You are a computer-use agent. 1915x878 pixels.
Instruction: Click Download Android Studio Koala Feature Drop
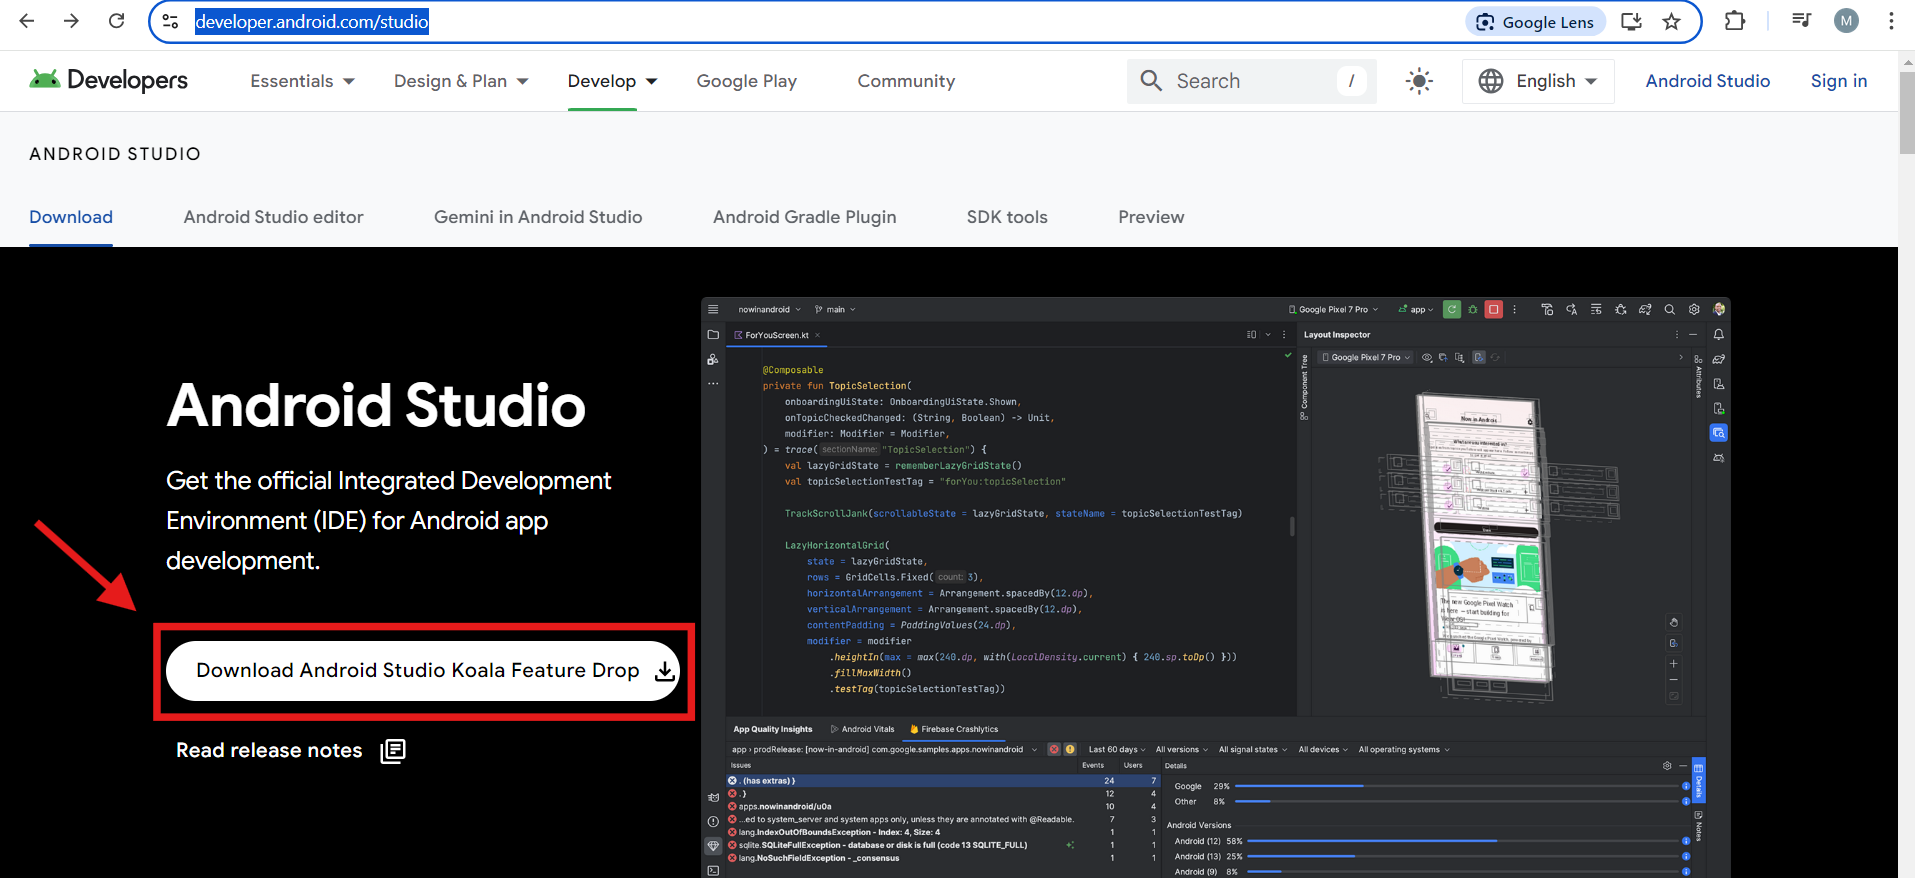pos(424,671)
